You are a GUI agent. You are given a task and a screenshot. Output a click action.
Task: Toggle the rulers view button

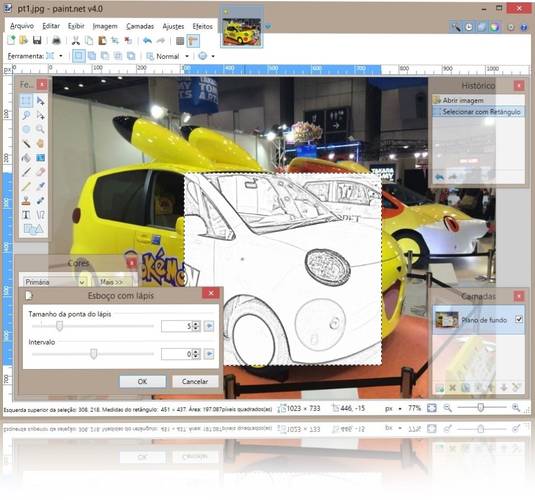[193, 41]
